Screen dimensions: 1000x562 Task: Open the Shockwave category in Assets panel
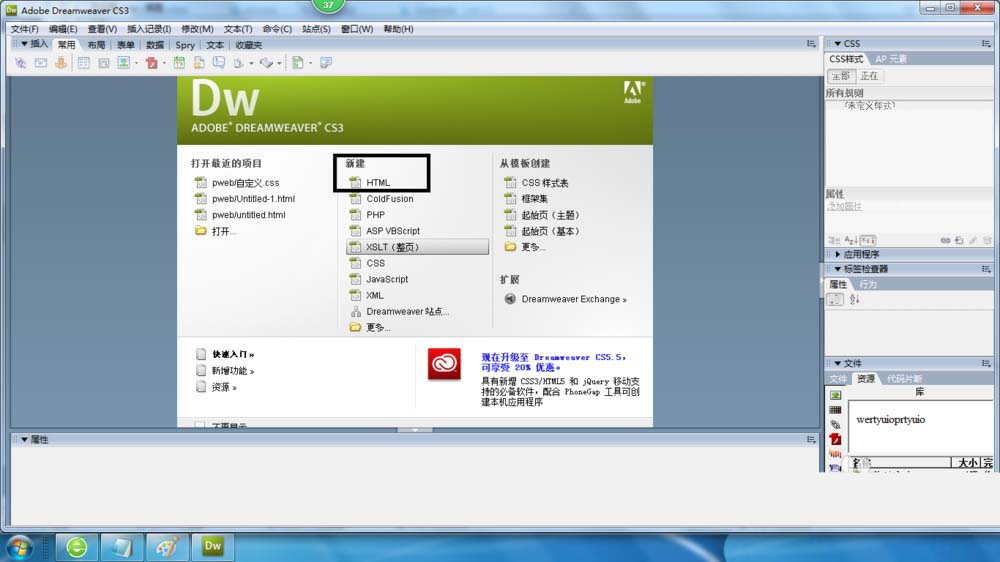(835, 454)
